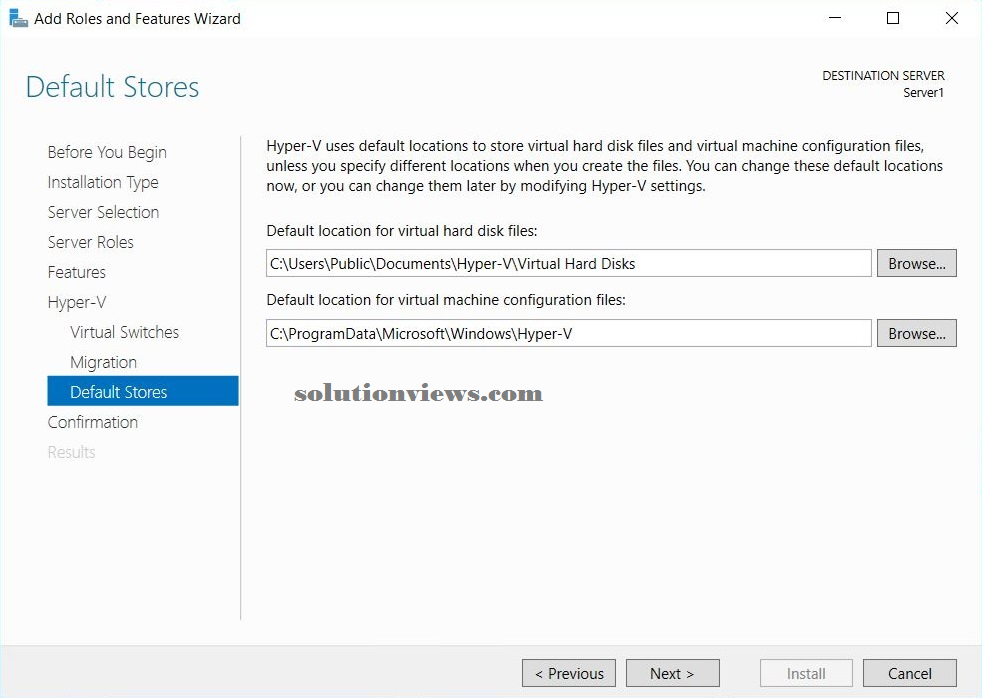Screen dimensions: 982x698
Task: Browse for configuration files location
Action: [x=916, y=334]
